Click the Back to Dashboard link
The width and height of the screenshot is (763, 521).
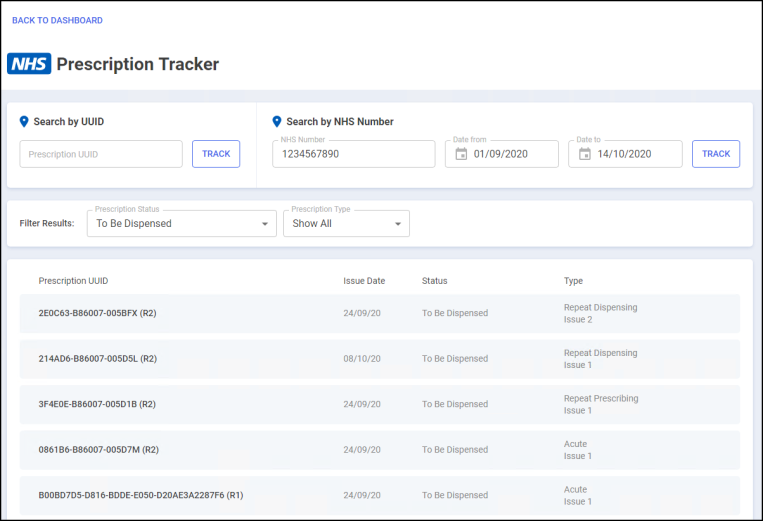57,20
